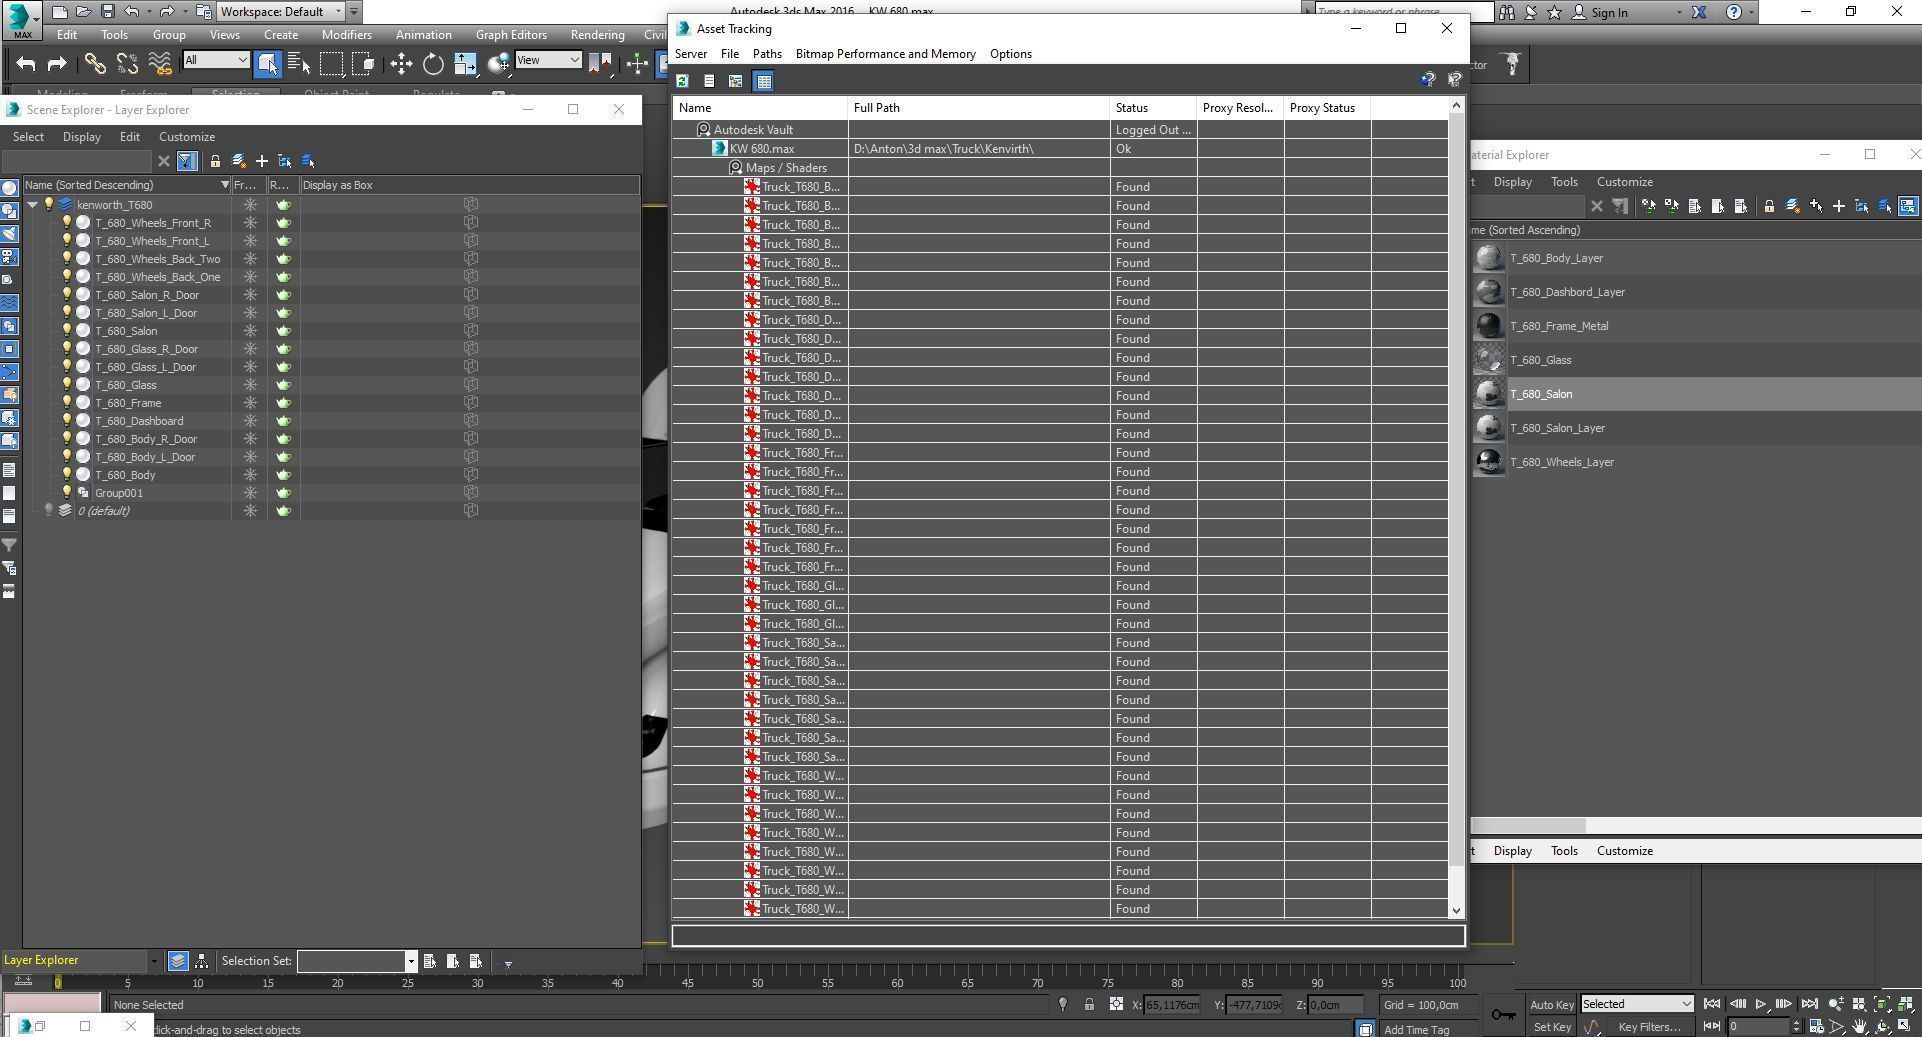Screen dimensions: 1922x1037
Task: Activate the Select and Rotate tool
Action: tap(433, 64)
